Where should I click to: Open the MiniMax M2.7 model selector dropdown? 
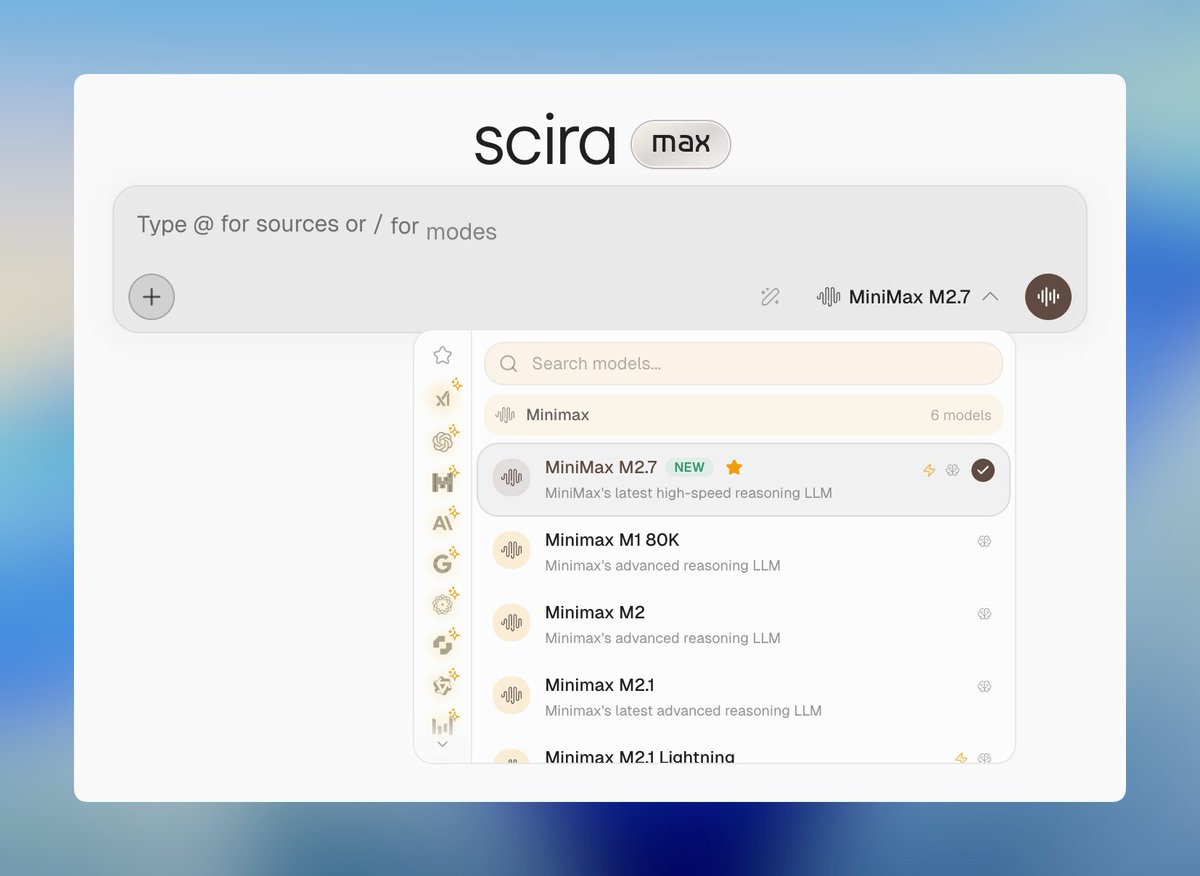pyautogui.click(x=908, y=296)
